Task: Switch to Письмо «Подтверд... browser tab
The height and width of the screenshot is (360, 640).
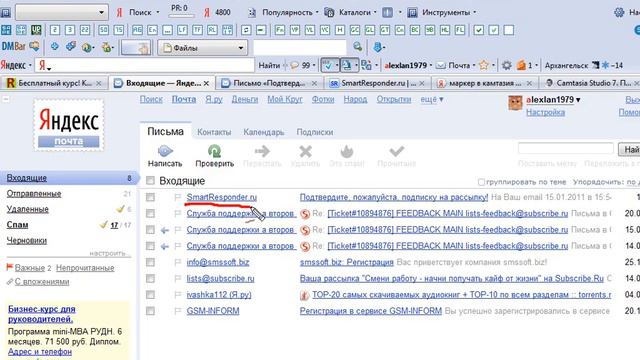Action: tap(269, 83)
